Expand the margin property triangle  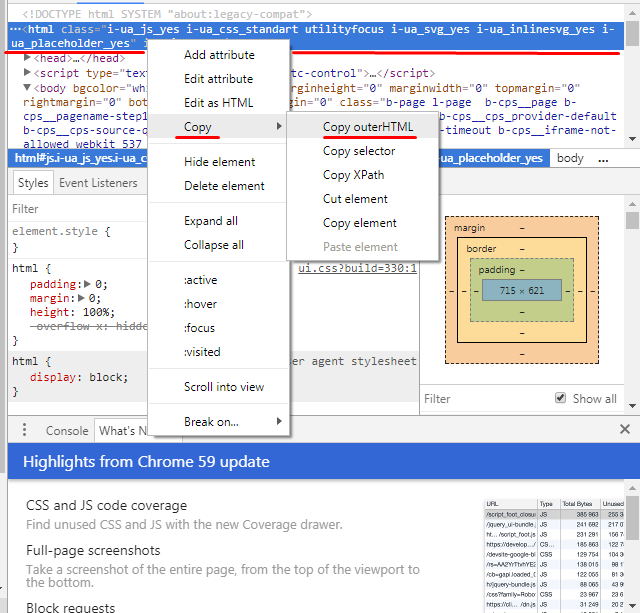click(x=80, y=298)
